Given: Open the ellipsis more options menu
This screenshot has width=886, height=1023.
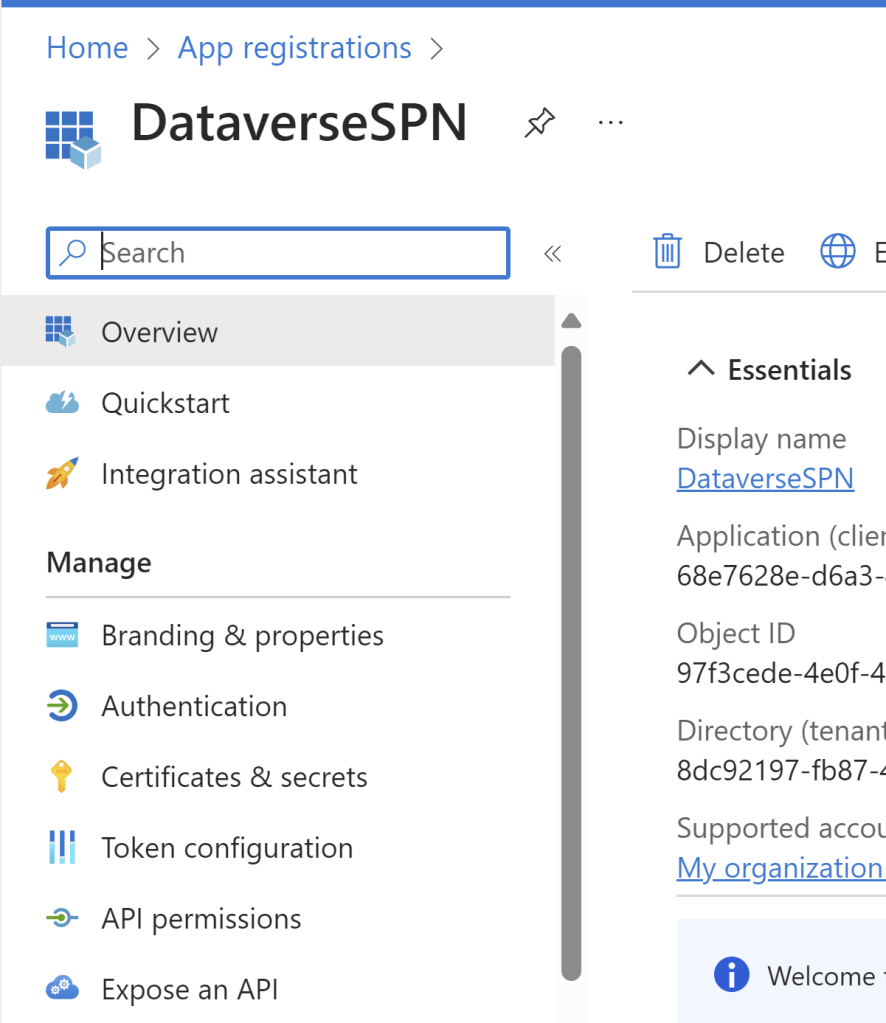Looking at the screenshot, I should pos(610,123).
